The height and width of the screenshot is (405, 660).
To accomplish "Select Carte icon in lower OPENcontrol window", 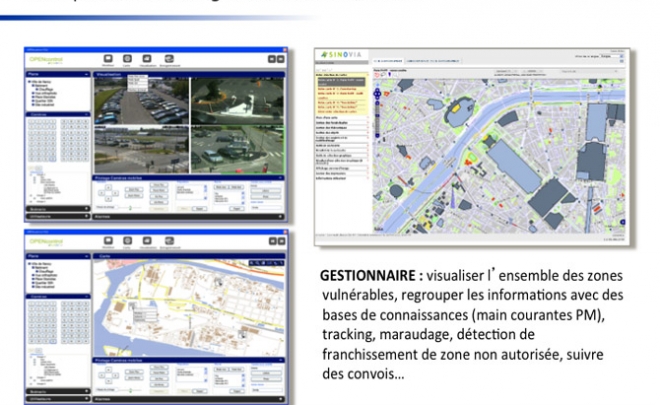I will click(x=127, y=241).
